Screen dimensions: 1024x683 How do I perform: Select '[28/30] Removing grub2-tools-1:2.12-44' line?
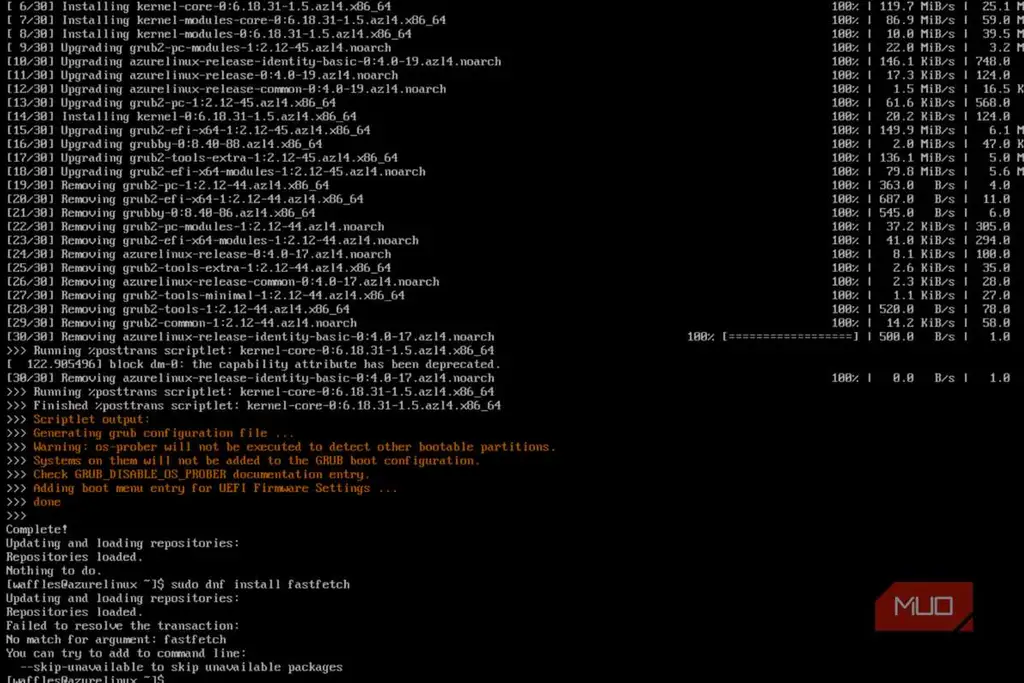click(178, 309)
